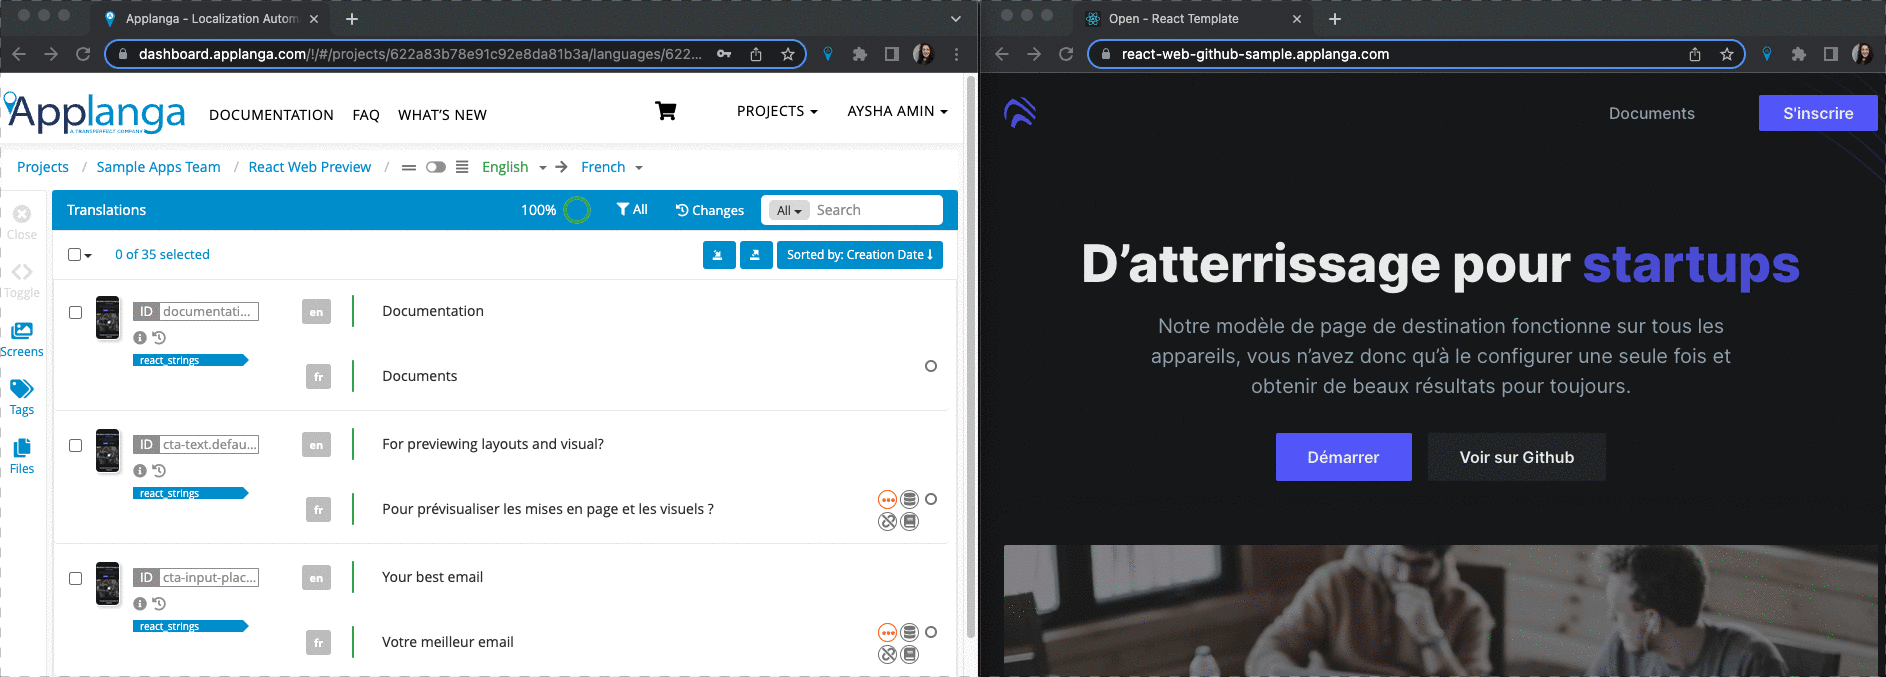The height and width of the screenshot is (677, 1886).
Task: Open WHAT'S NEW in the Applanga menu
Action: (x=442, y=115)
